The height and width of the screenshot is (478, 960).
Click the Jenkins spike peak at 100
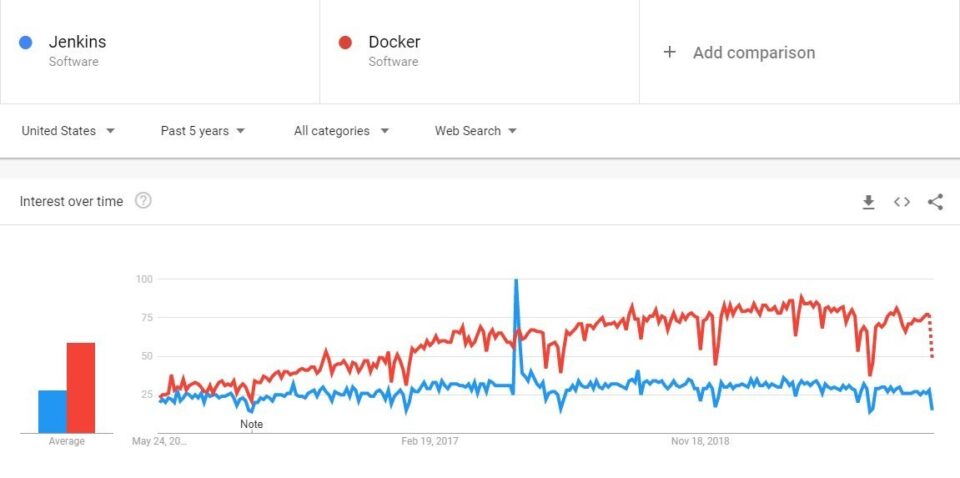(516, 280)
